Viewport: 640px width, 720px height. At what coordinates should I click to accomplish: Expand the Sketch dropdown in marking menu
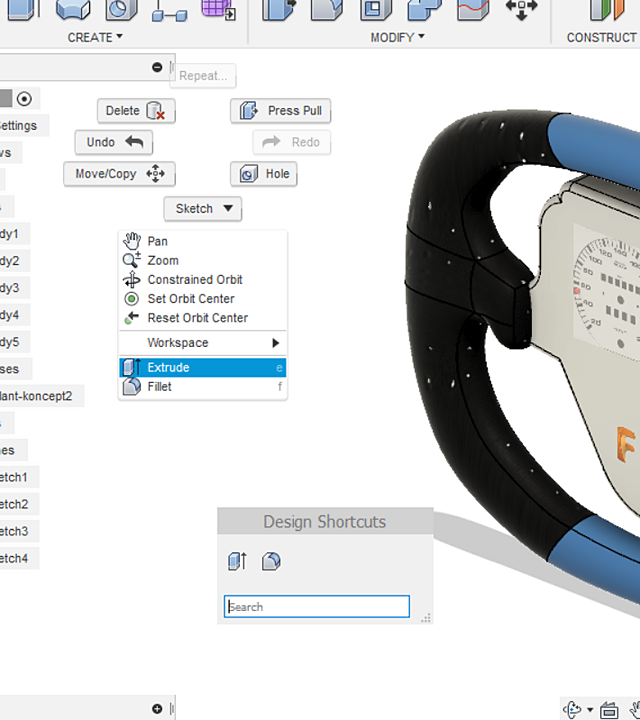[x=203, y=209]
